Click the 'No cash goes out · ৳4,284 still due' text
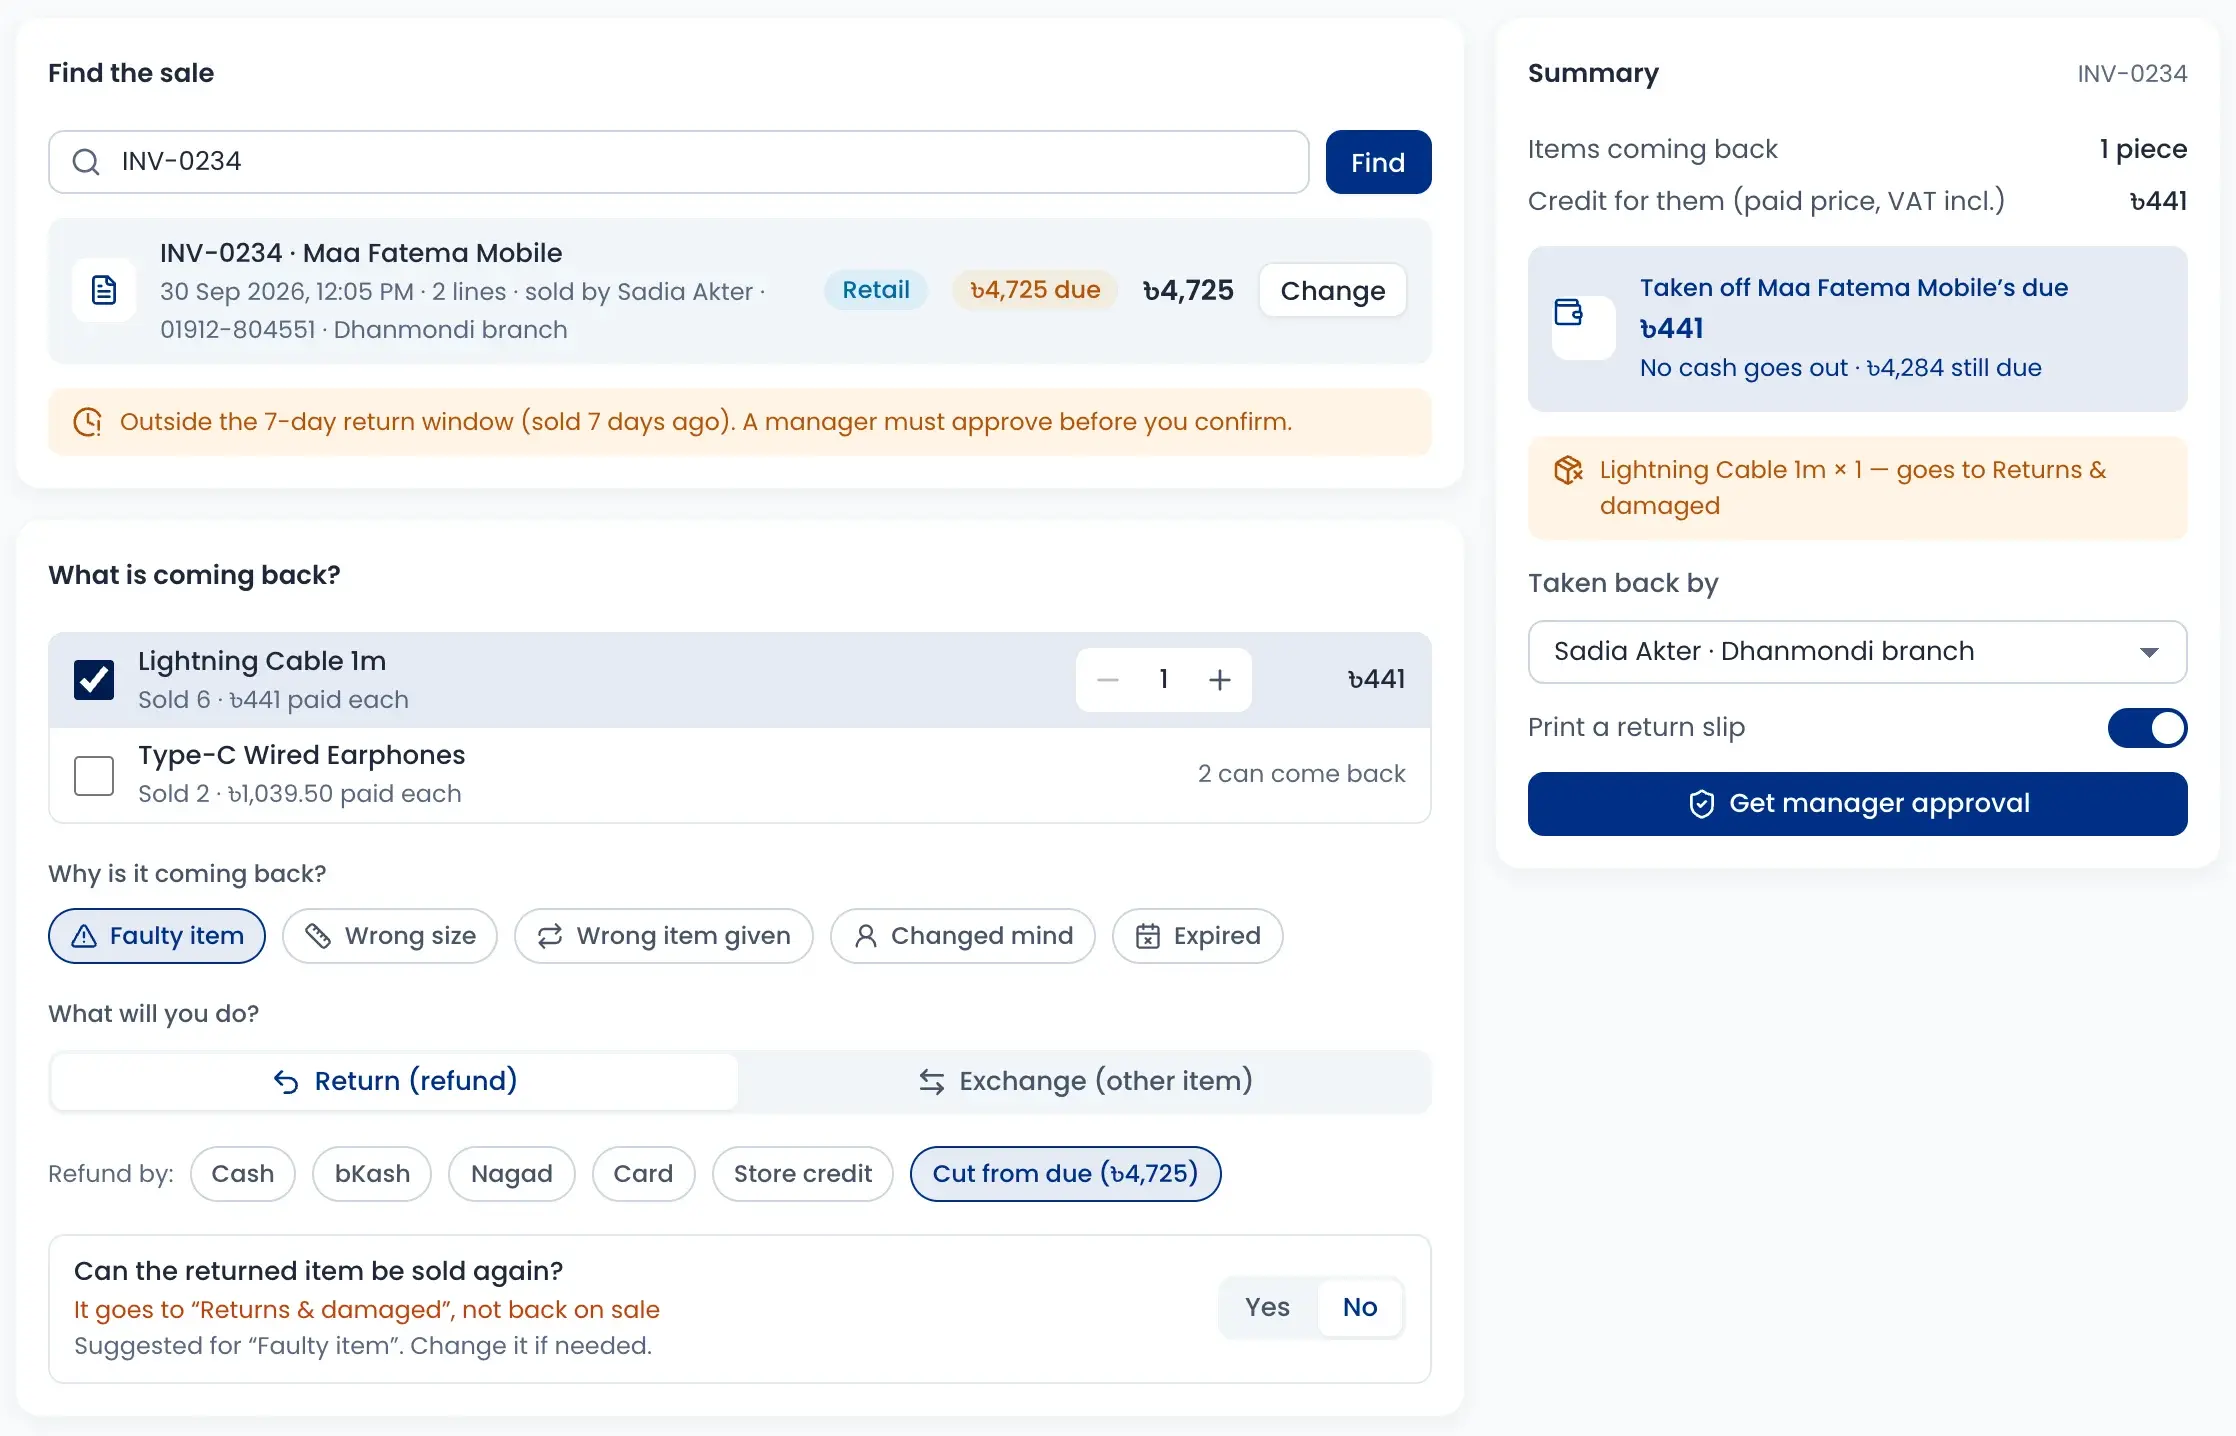This screenshot has width=2236, height=1436. [x=1840, y=368]
